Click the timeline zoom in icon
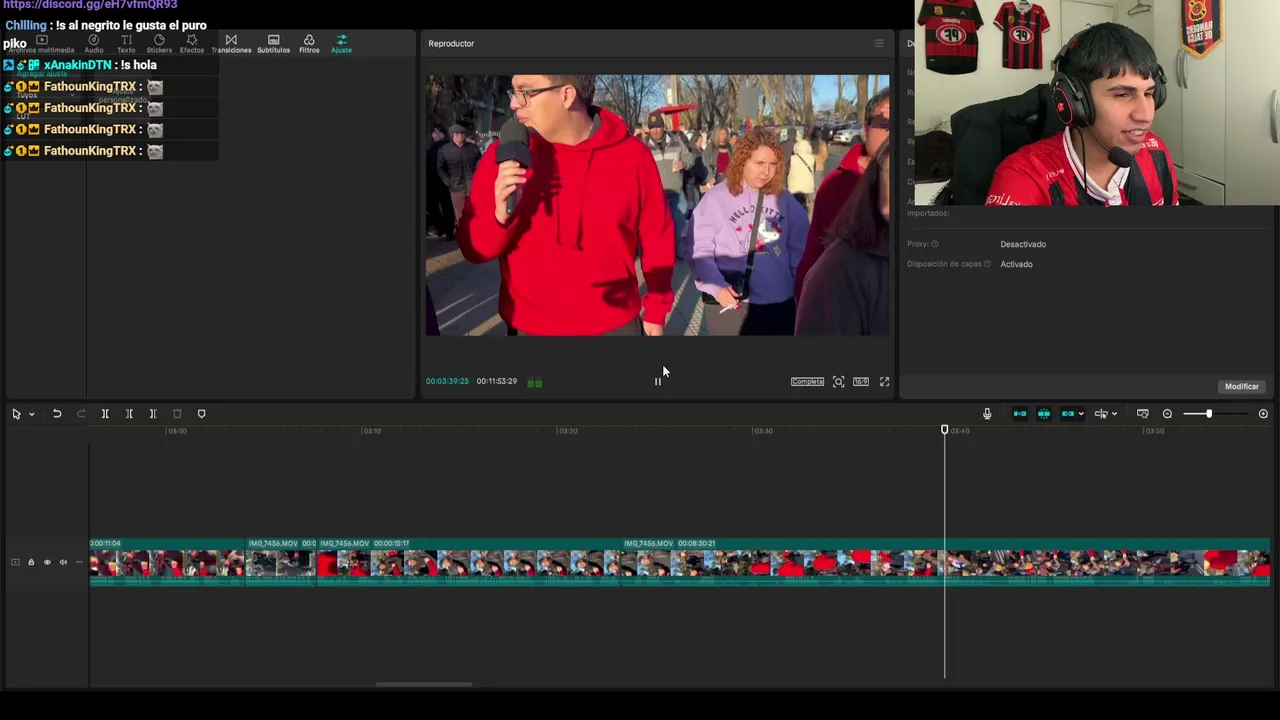 coord(1263,414)
